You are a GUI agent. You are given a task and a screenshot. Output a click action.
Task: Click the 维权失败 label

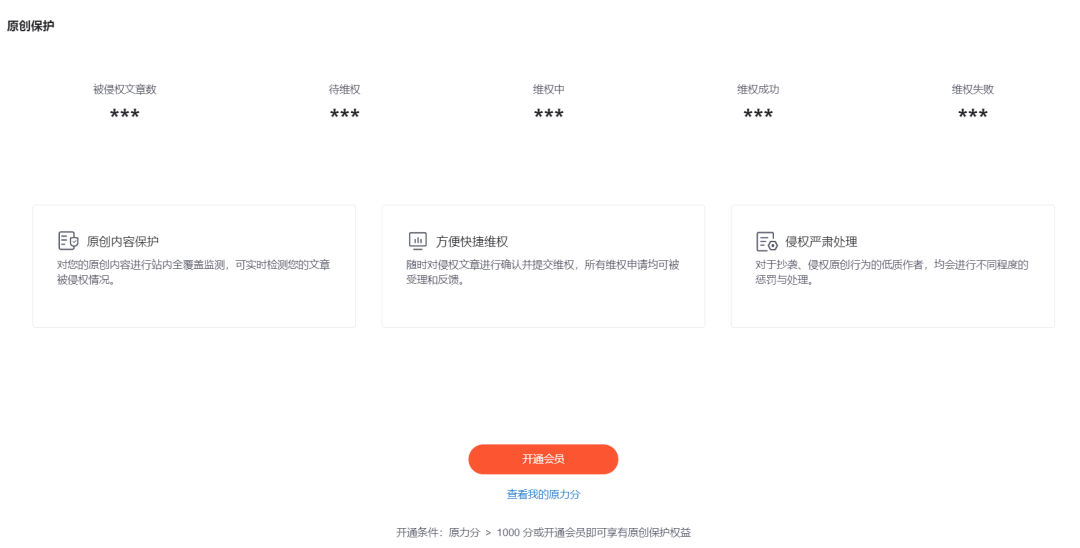[973, 89]
